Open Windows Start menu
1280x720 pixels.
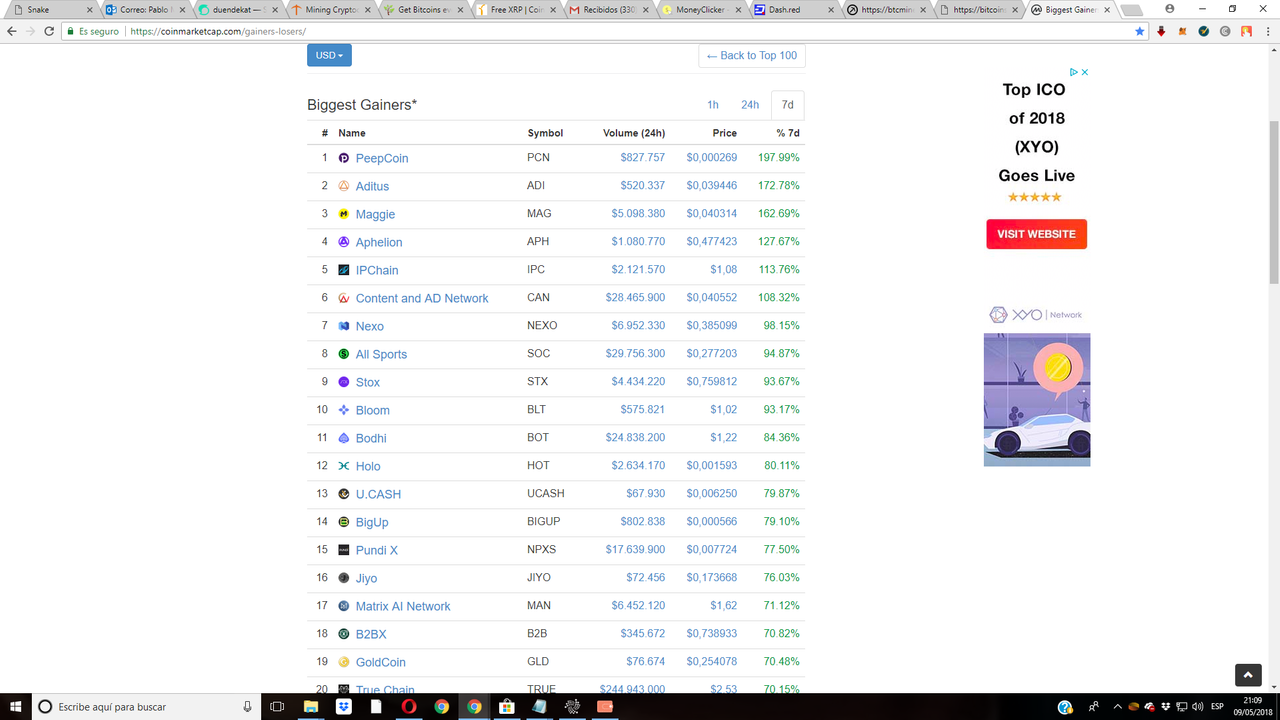(15, 706)
